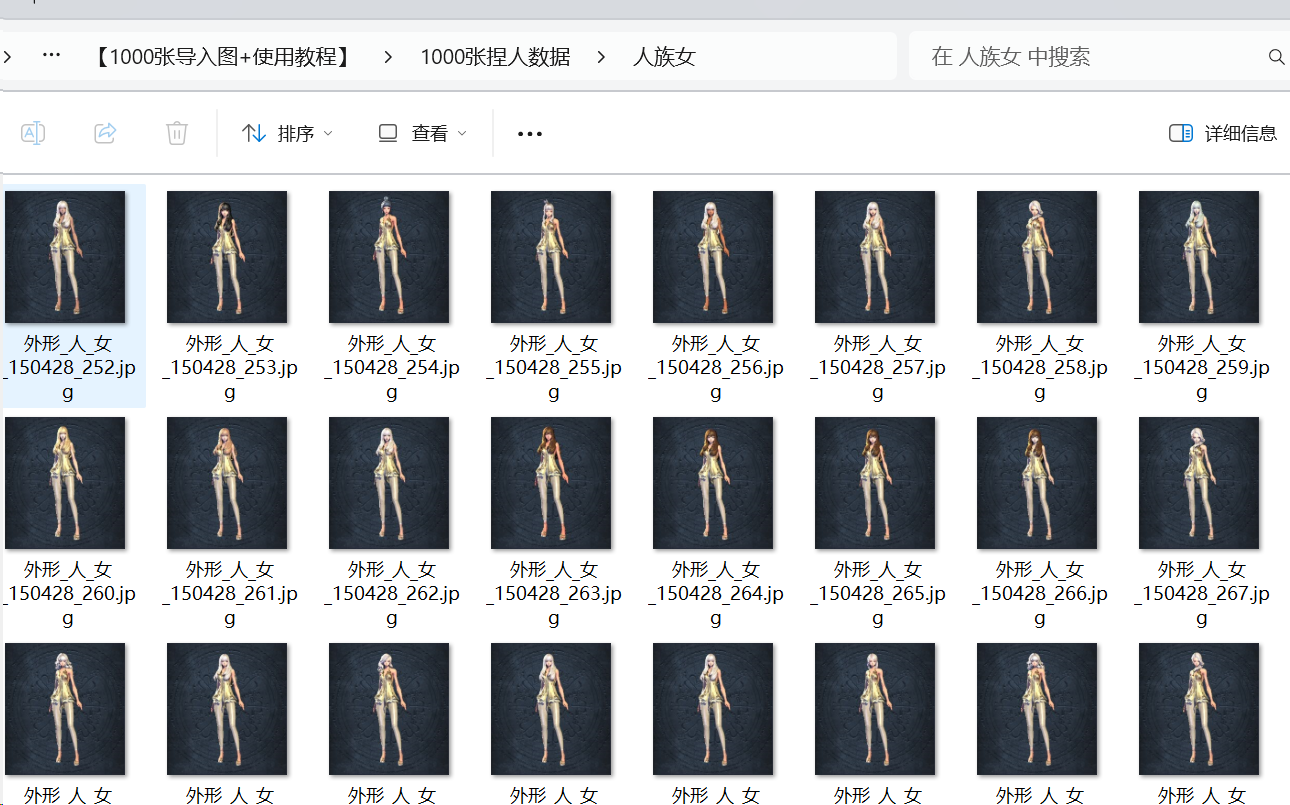This screenshot has height=805, width=1290.
Task: Click the search magnifier icon
Action: point(1276,57)
